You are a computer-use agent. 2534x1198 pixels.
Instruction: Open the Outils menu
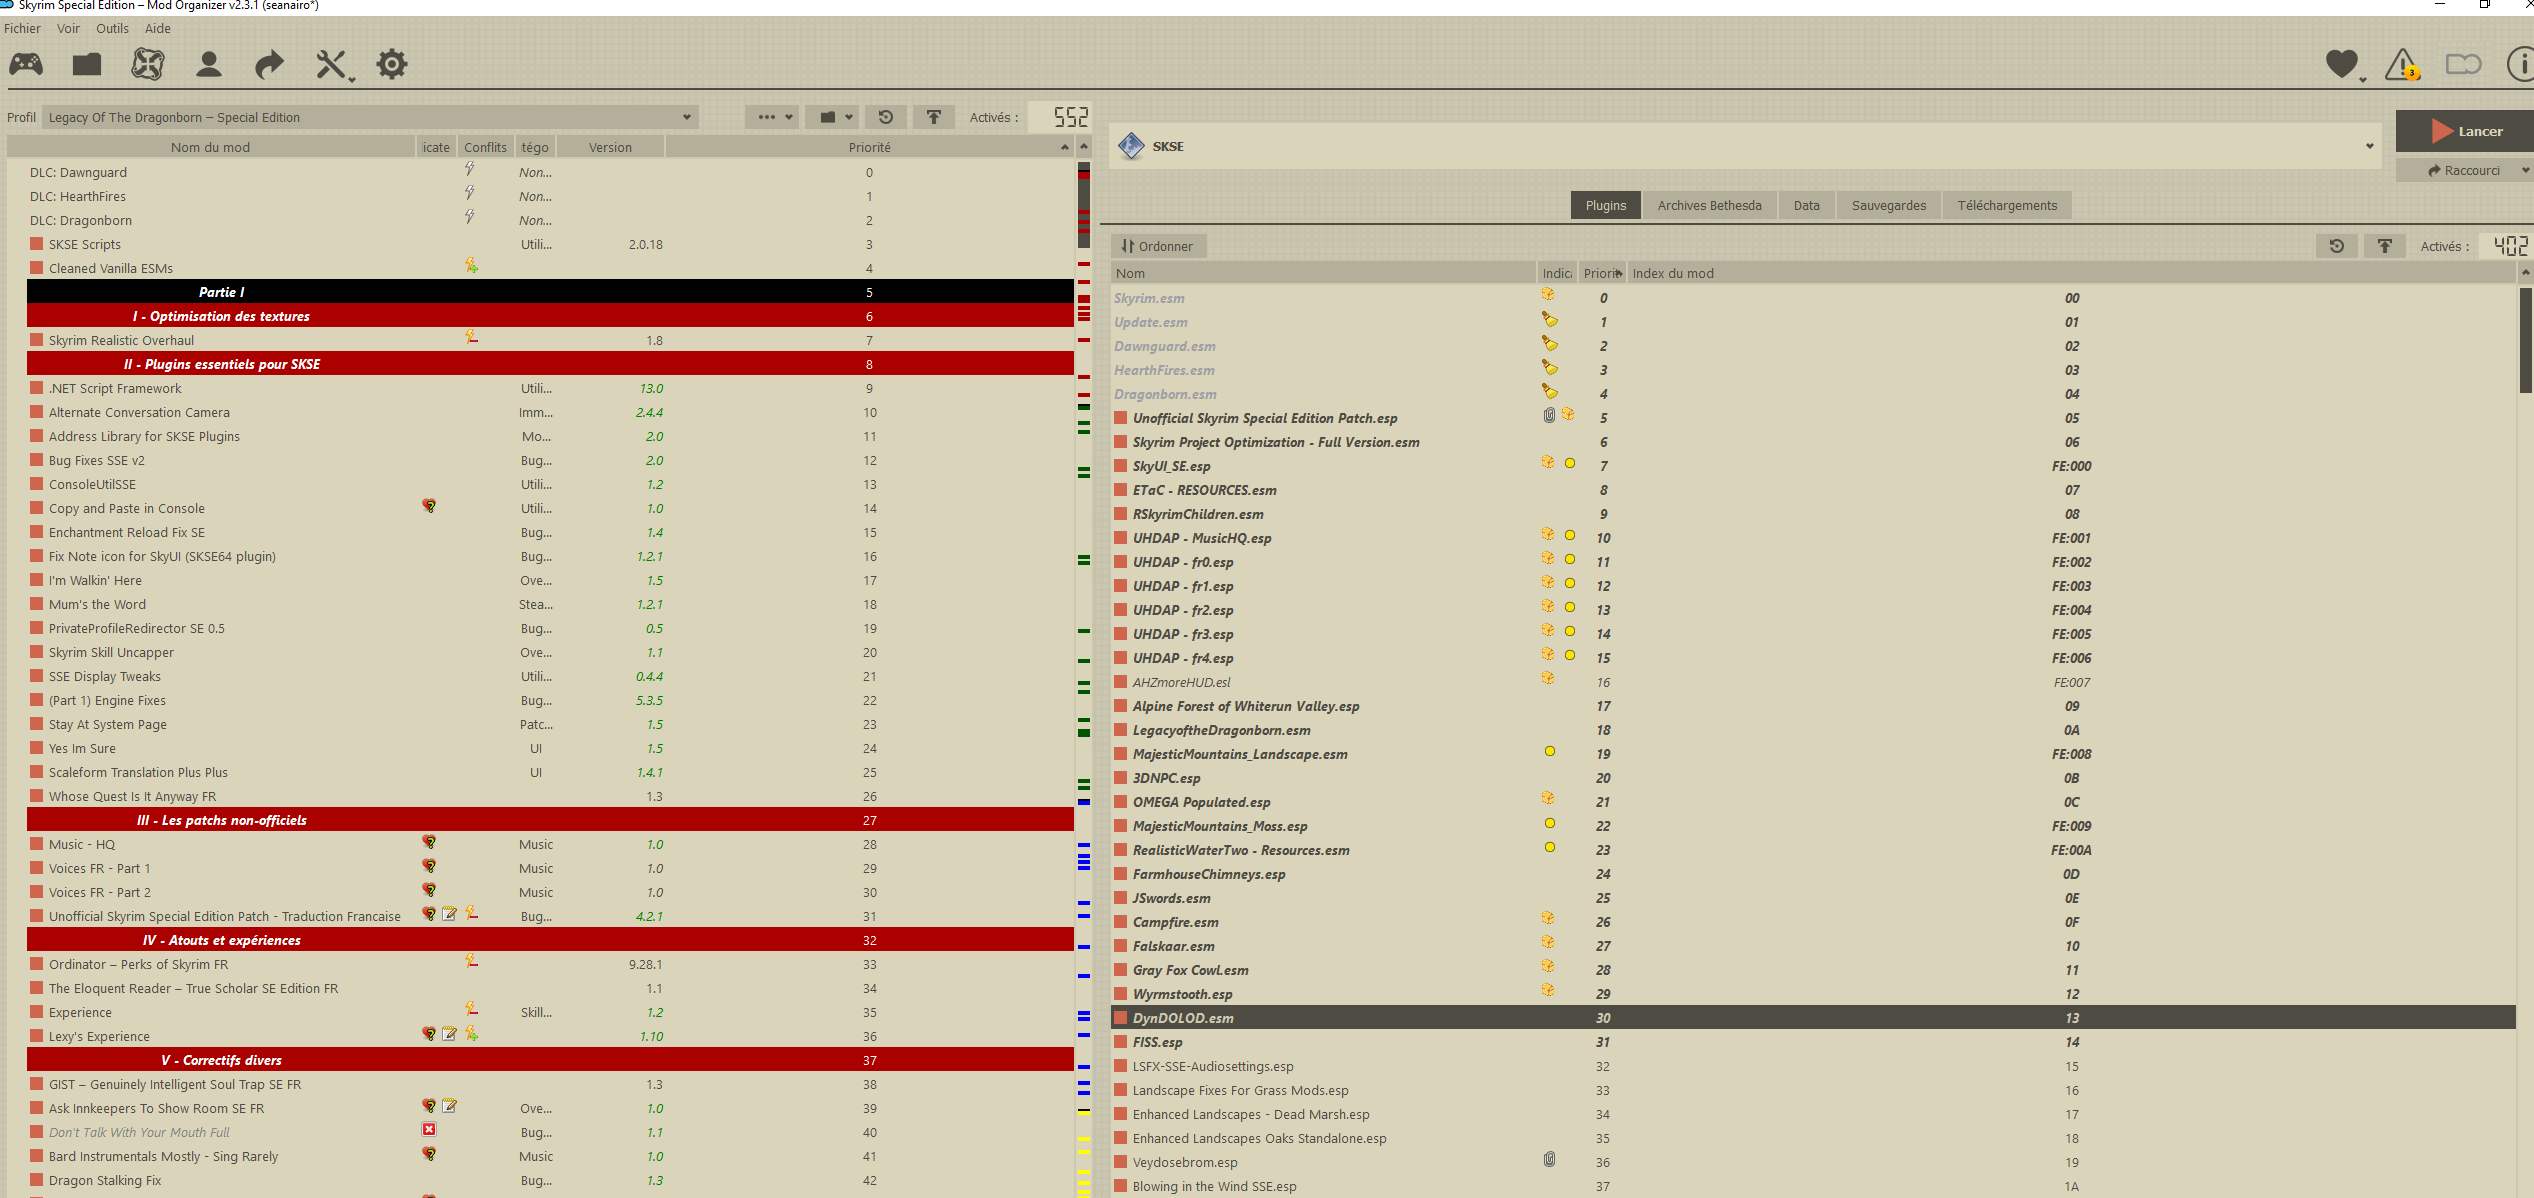pyautogui.click(x=112, y=28)
